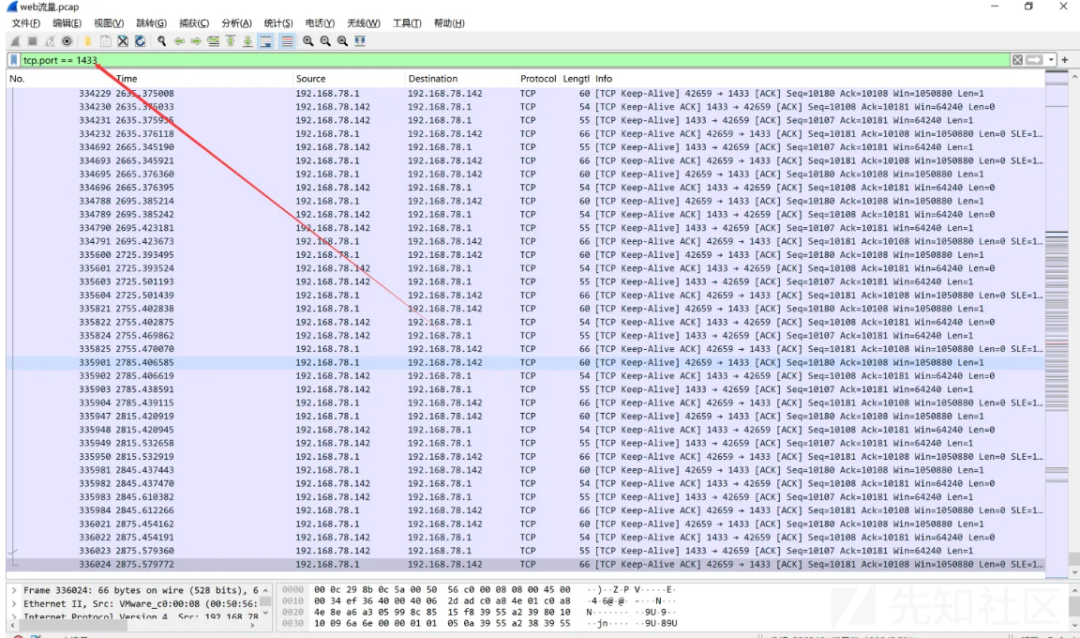
Task: Toggle packet list colorization
Action: click(x=287, y=41)
